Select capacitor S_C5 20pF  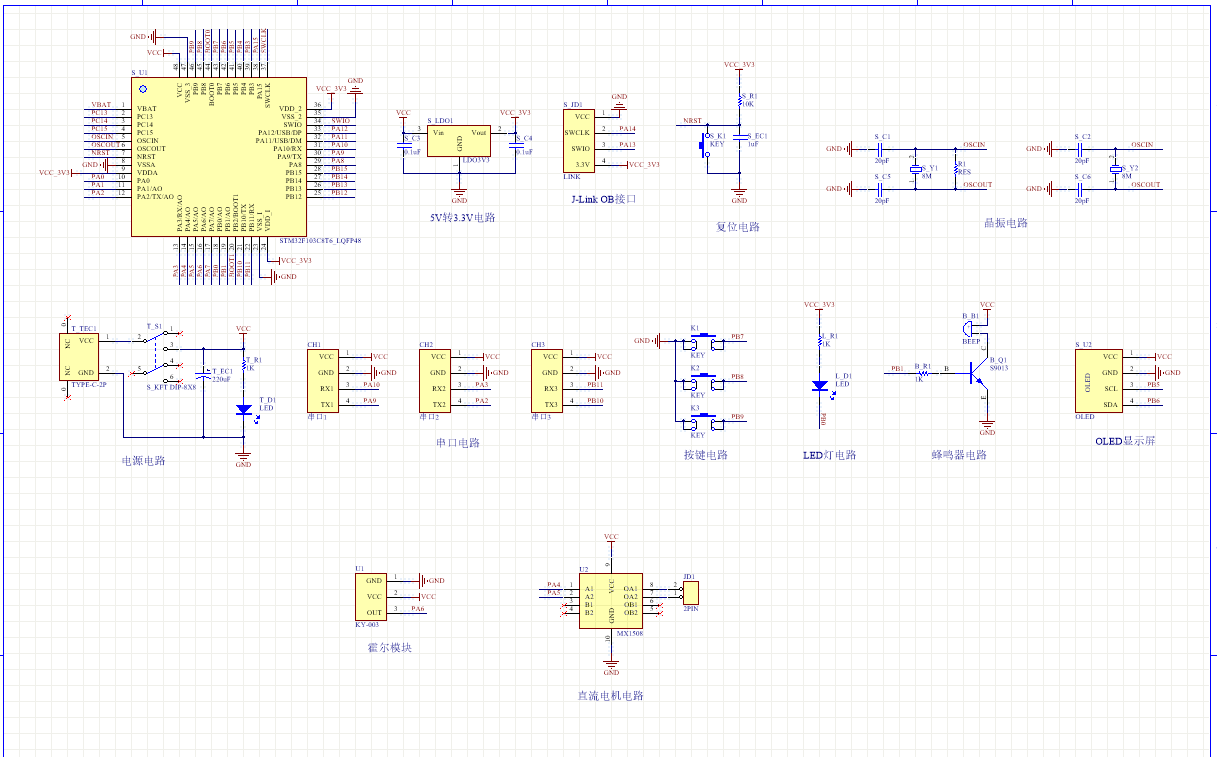point(880,188)
